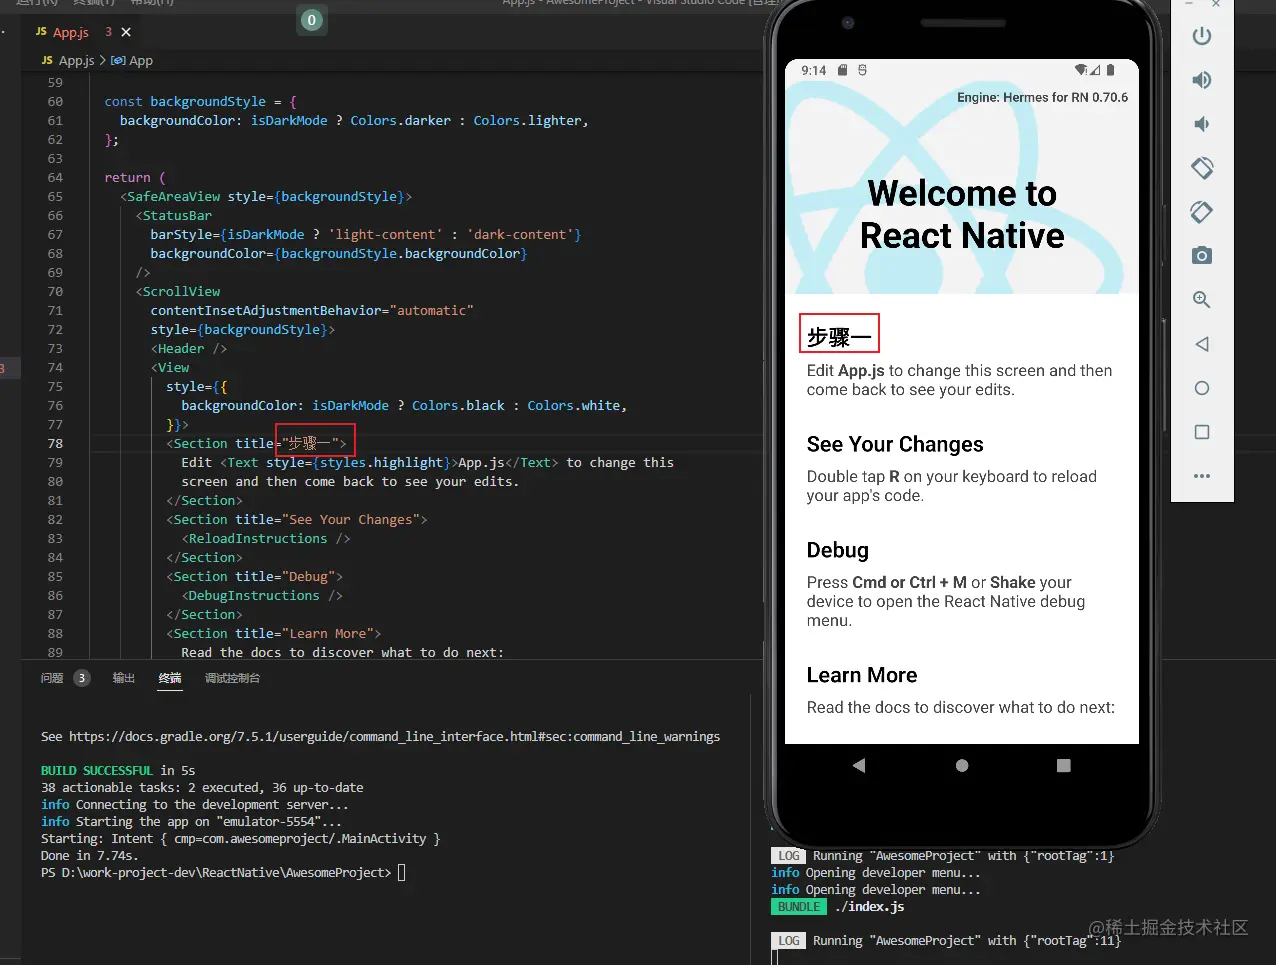Click the BUNDLE ./index.js line in Metro terminal

click(x=838, y=907)
